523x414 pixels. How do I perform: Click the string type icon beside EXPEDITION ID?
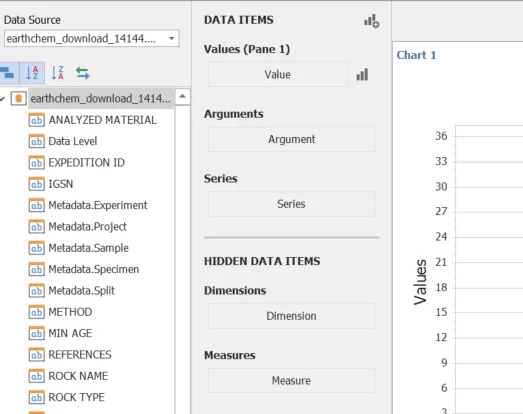(36, 163)
